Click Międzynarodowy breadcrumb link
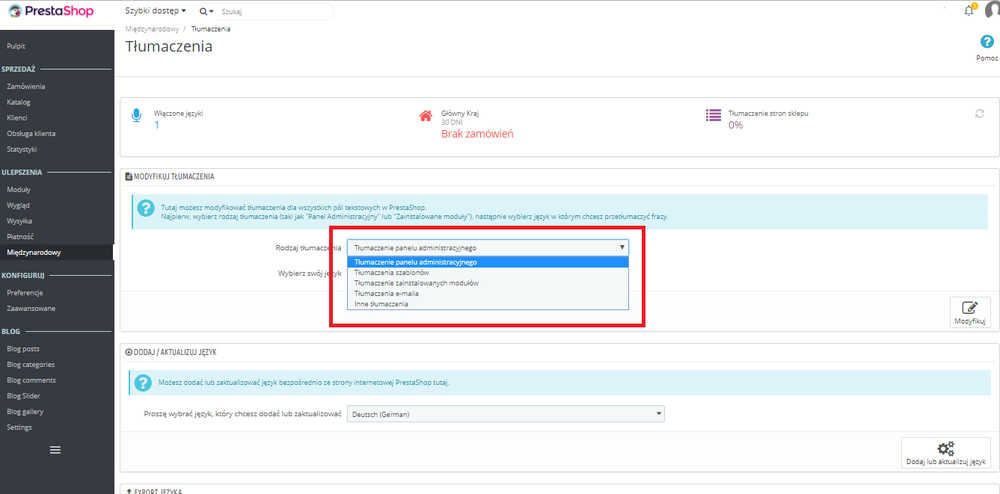Screen dimensions: 1000x494 (x=151, y=29)
